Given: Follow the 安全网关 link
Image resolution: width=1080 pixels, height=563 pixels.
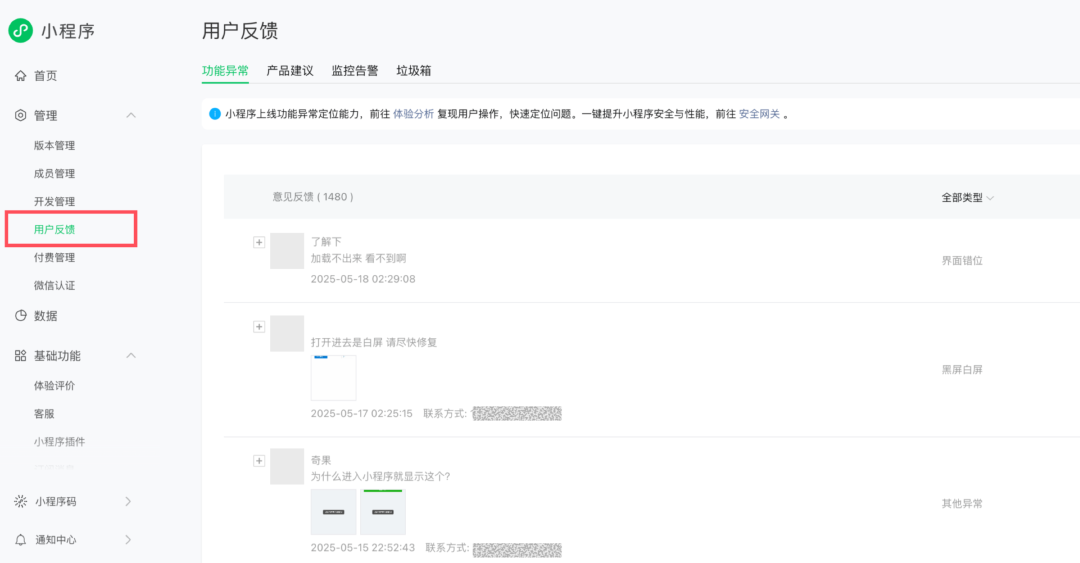Looking at the screenshot, I should [759, 114].
